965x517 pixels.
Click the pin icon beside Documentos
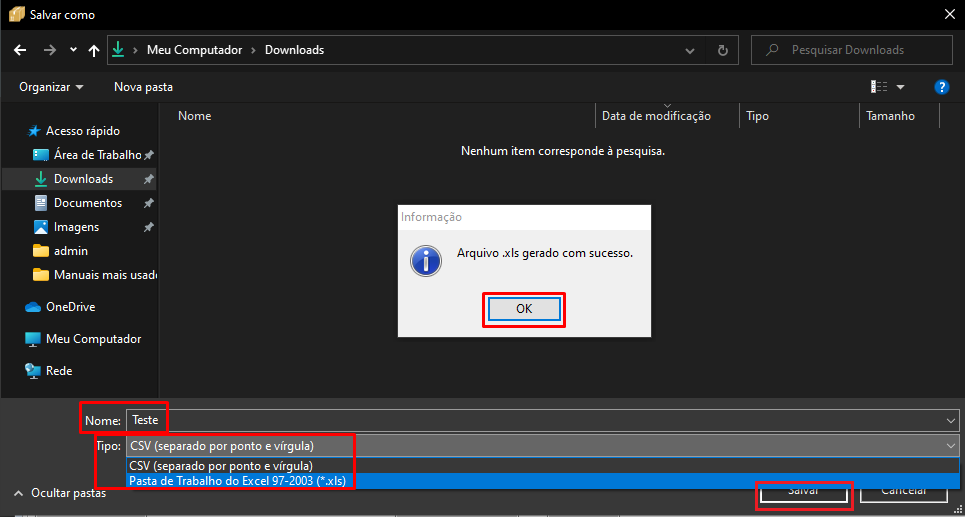coord(148,203)
